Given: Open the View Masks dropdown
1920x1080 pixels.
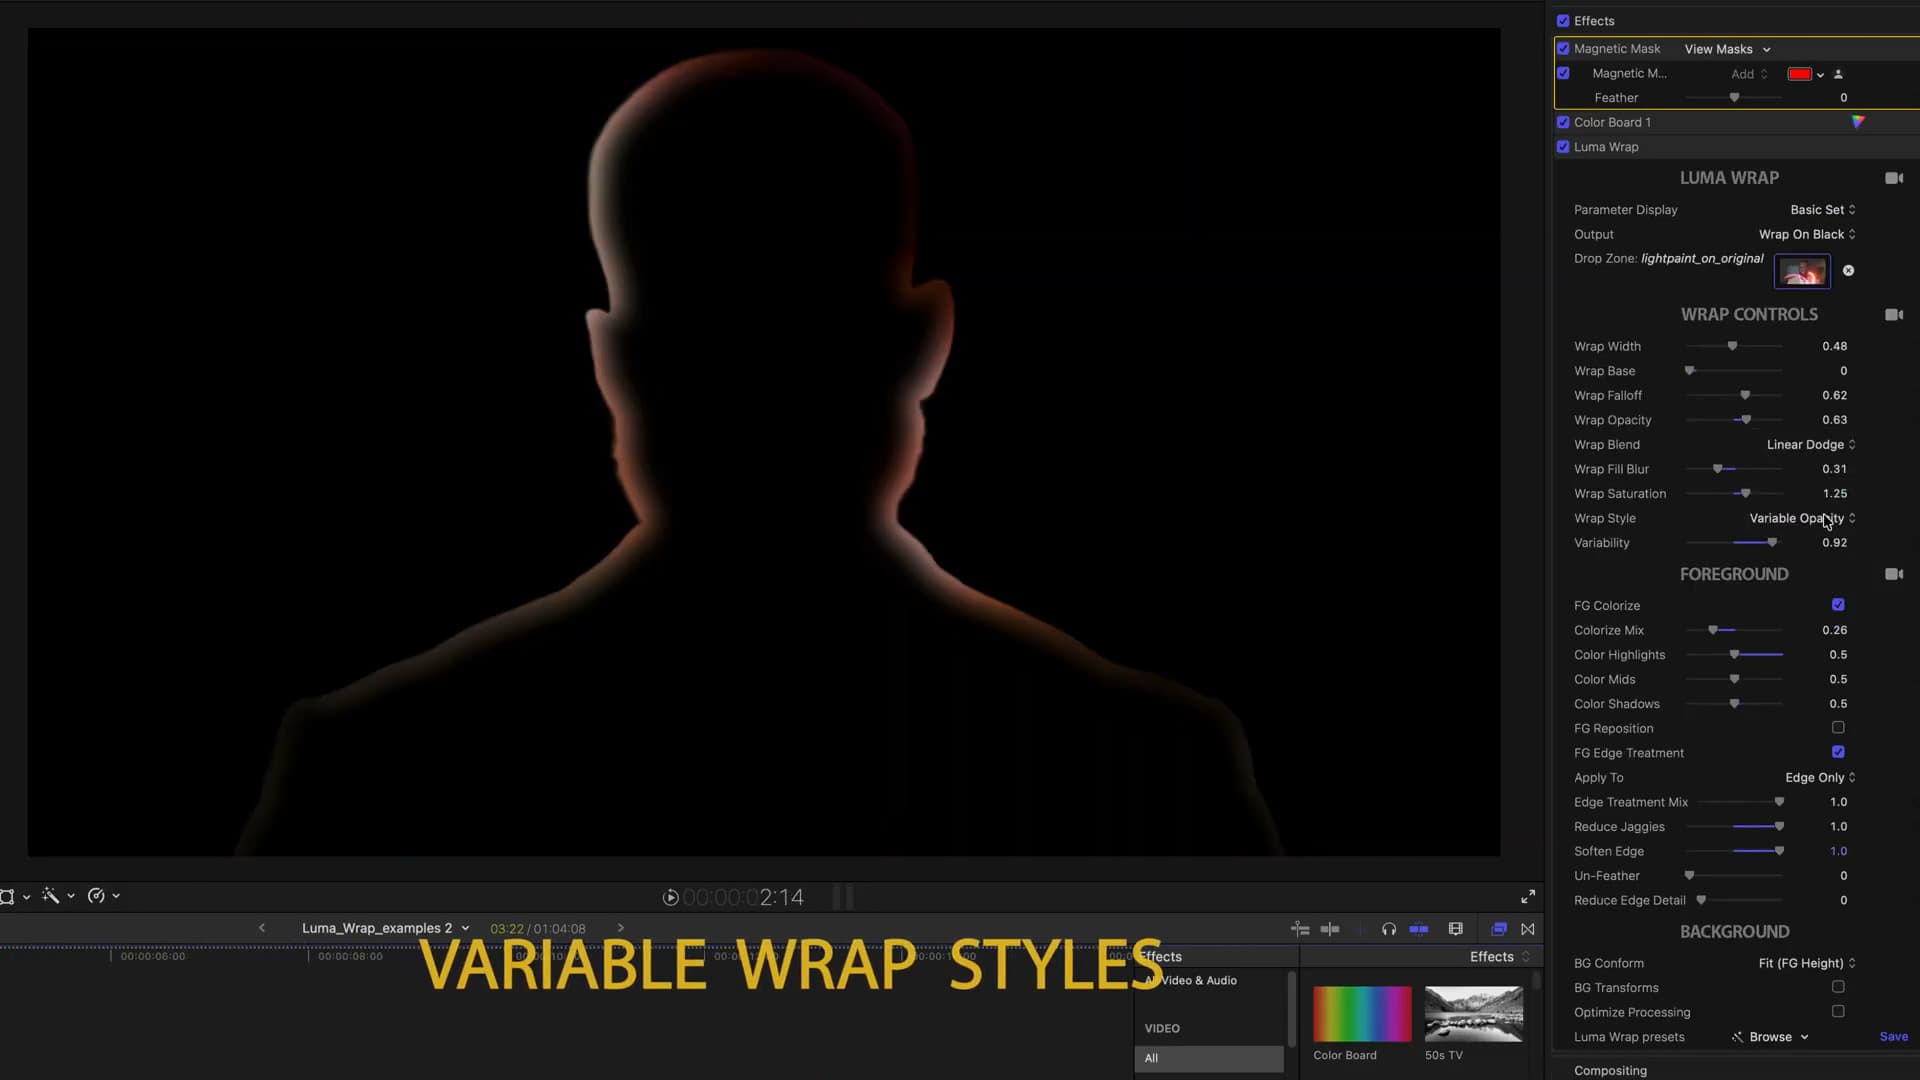Looking at the screenshot, I should point(1727,49).
